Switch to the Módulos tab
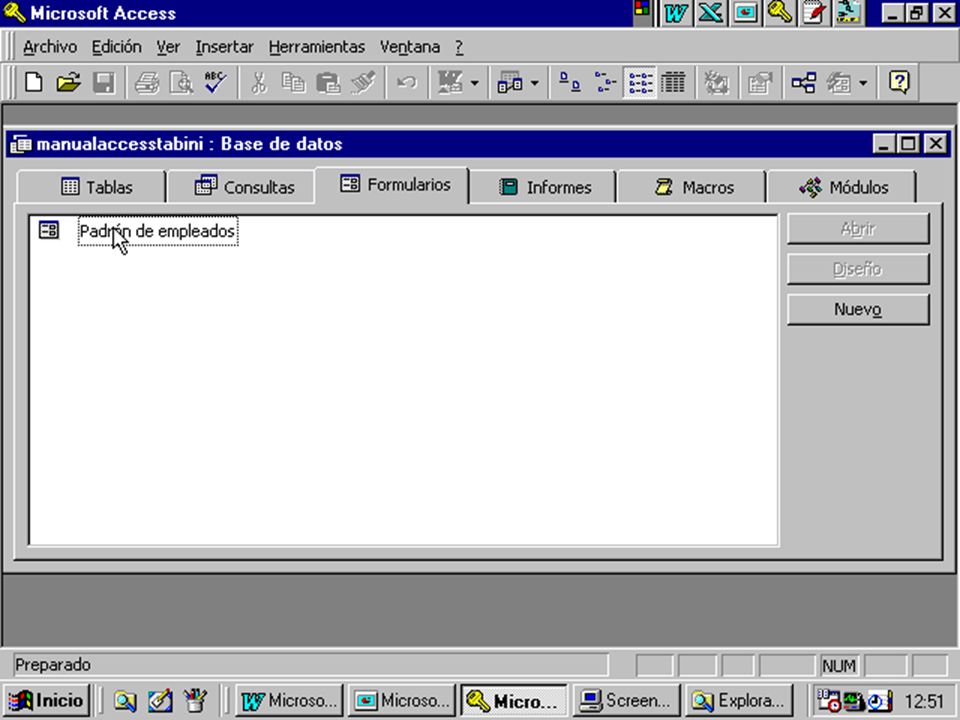Image resolution: width=960 pixels, height=720 pixels. [842, 187]
